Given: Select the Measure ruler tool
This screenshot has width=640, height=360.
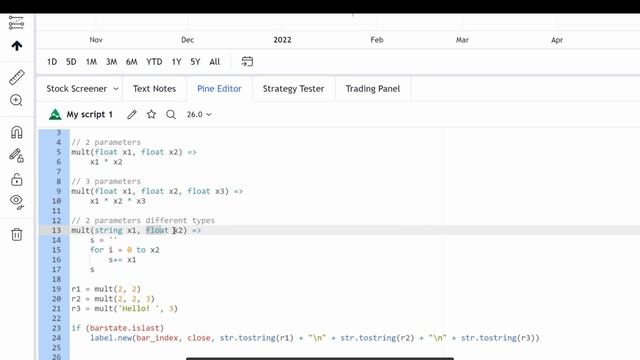Looking at the screenshot, I should [x=17, y=77].
